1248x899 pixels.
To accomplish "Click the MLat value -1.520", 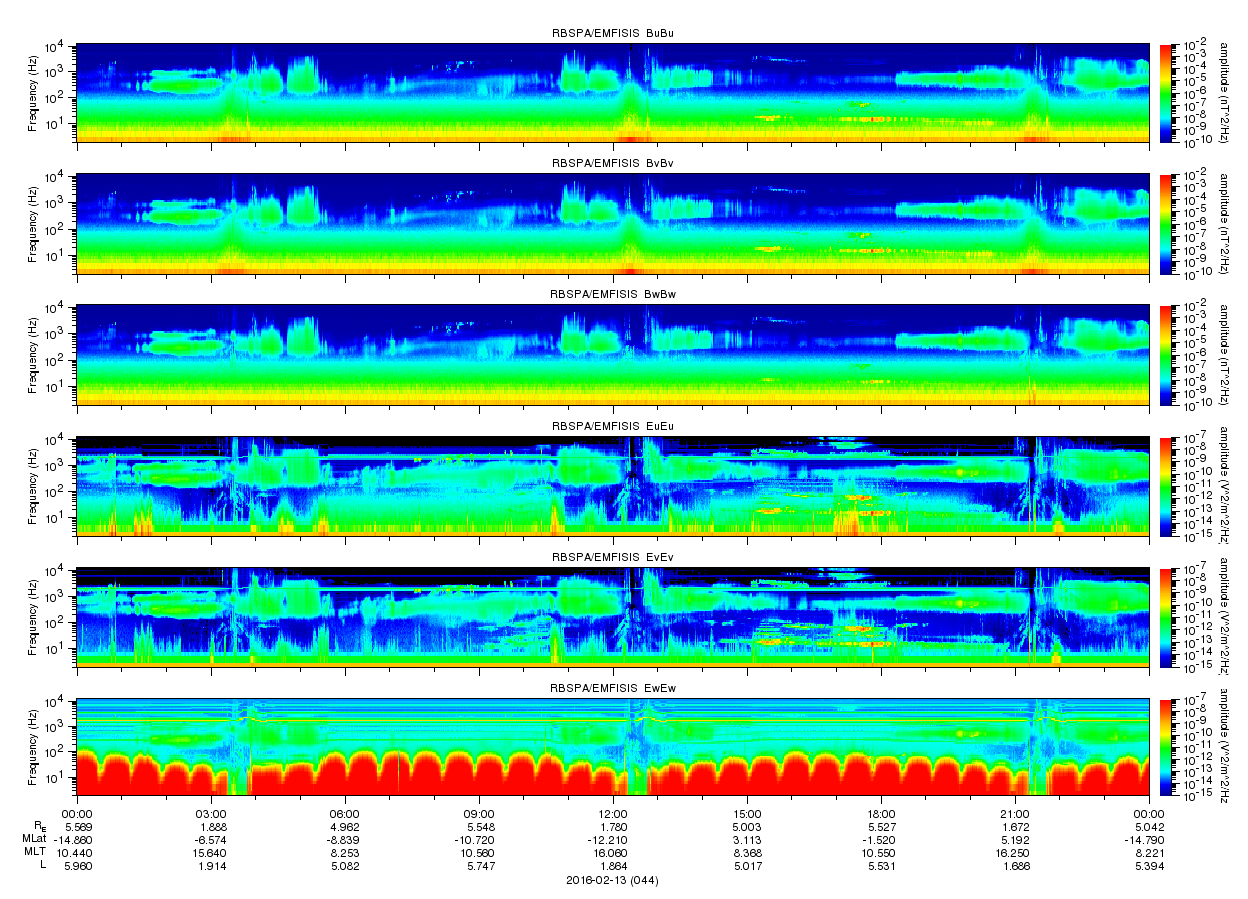I will (881, 839).
